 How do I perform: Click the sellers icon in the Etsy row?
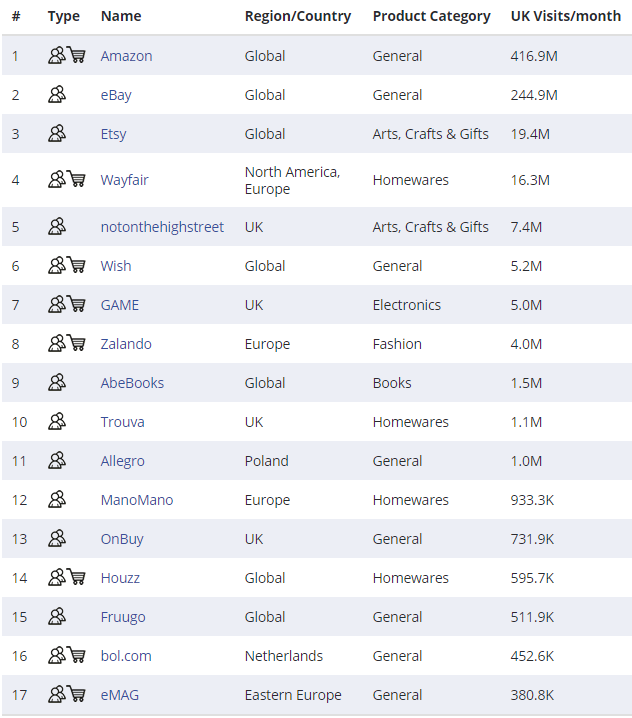point(57,134)
